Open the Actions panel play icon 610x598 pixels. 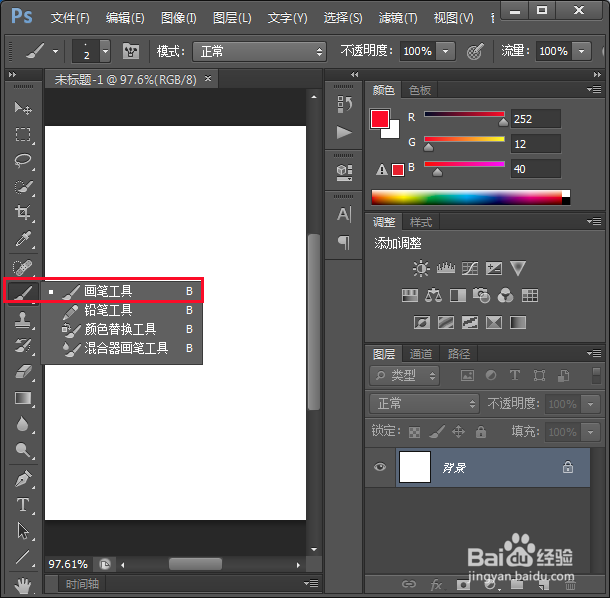coord(344,132)
